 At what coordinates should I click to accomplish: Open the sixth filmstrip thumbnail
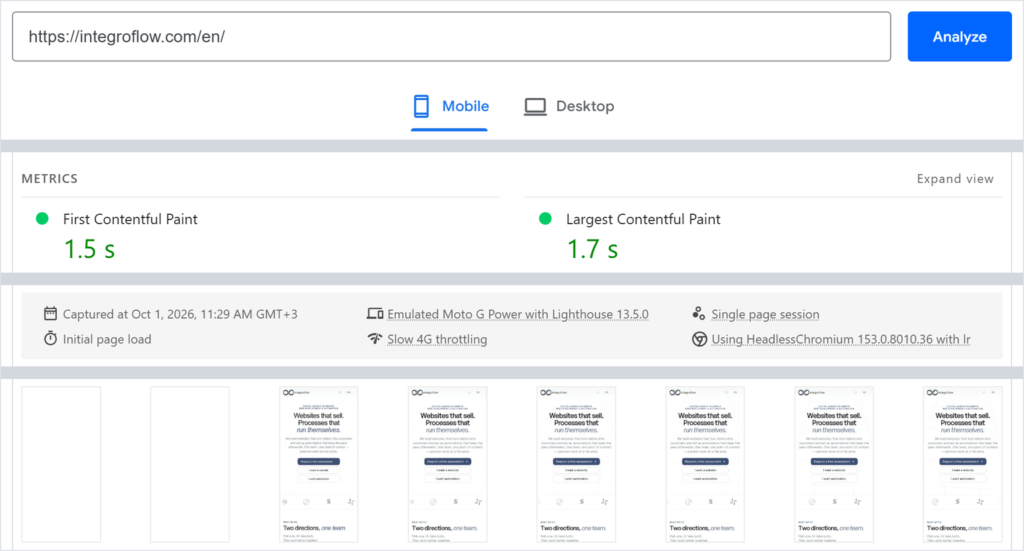[x=705, y=464]
